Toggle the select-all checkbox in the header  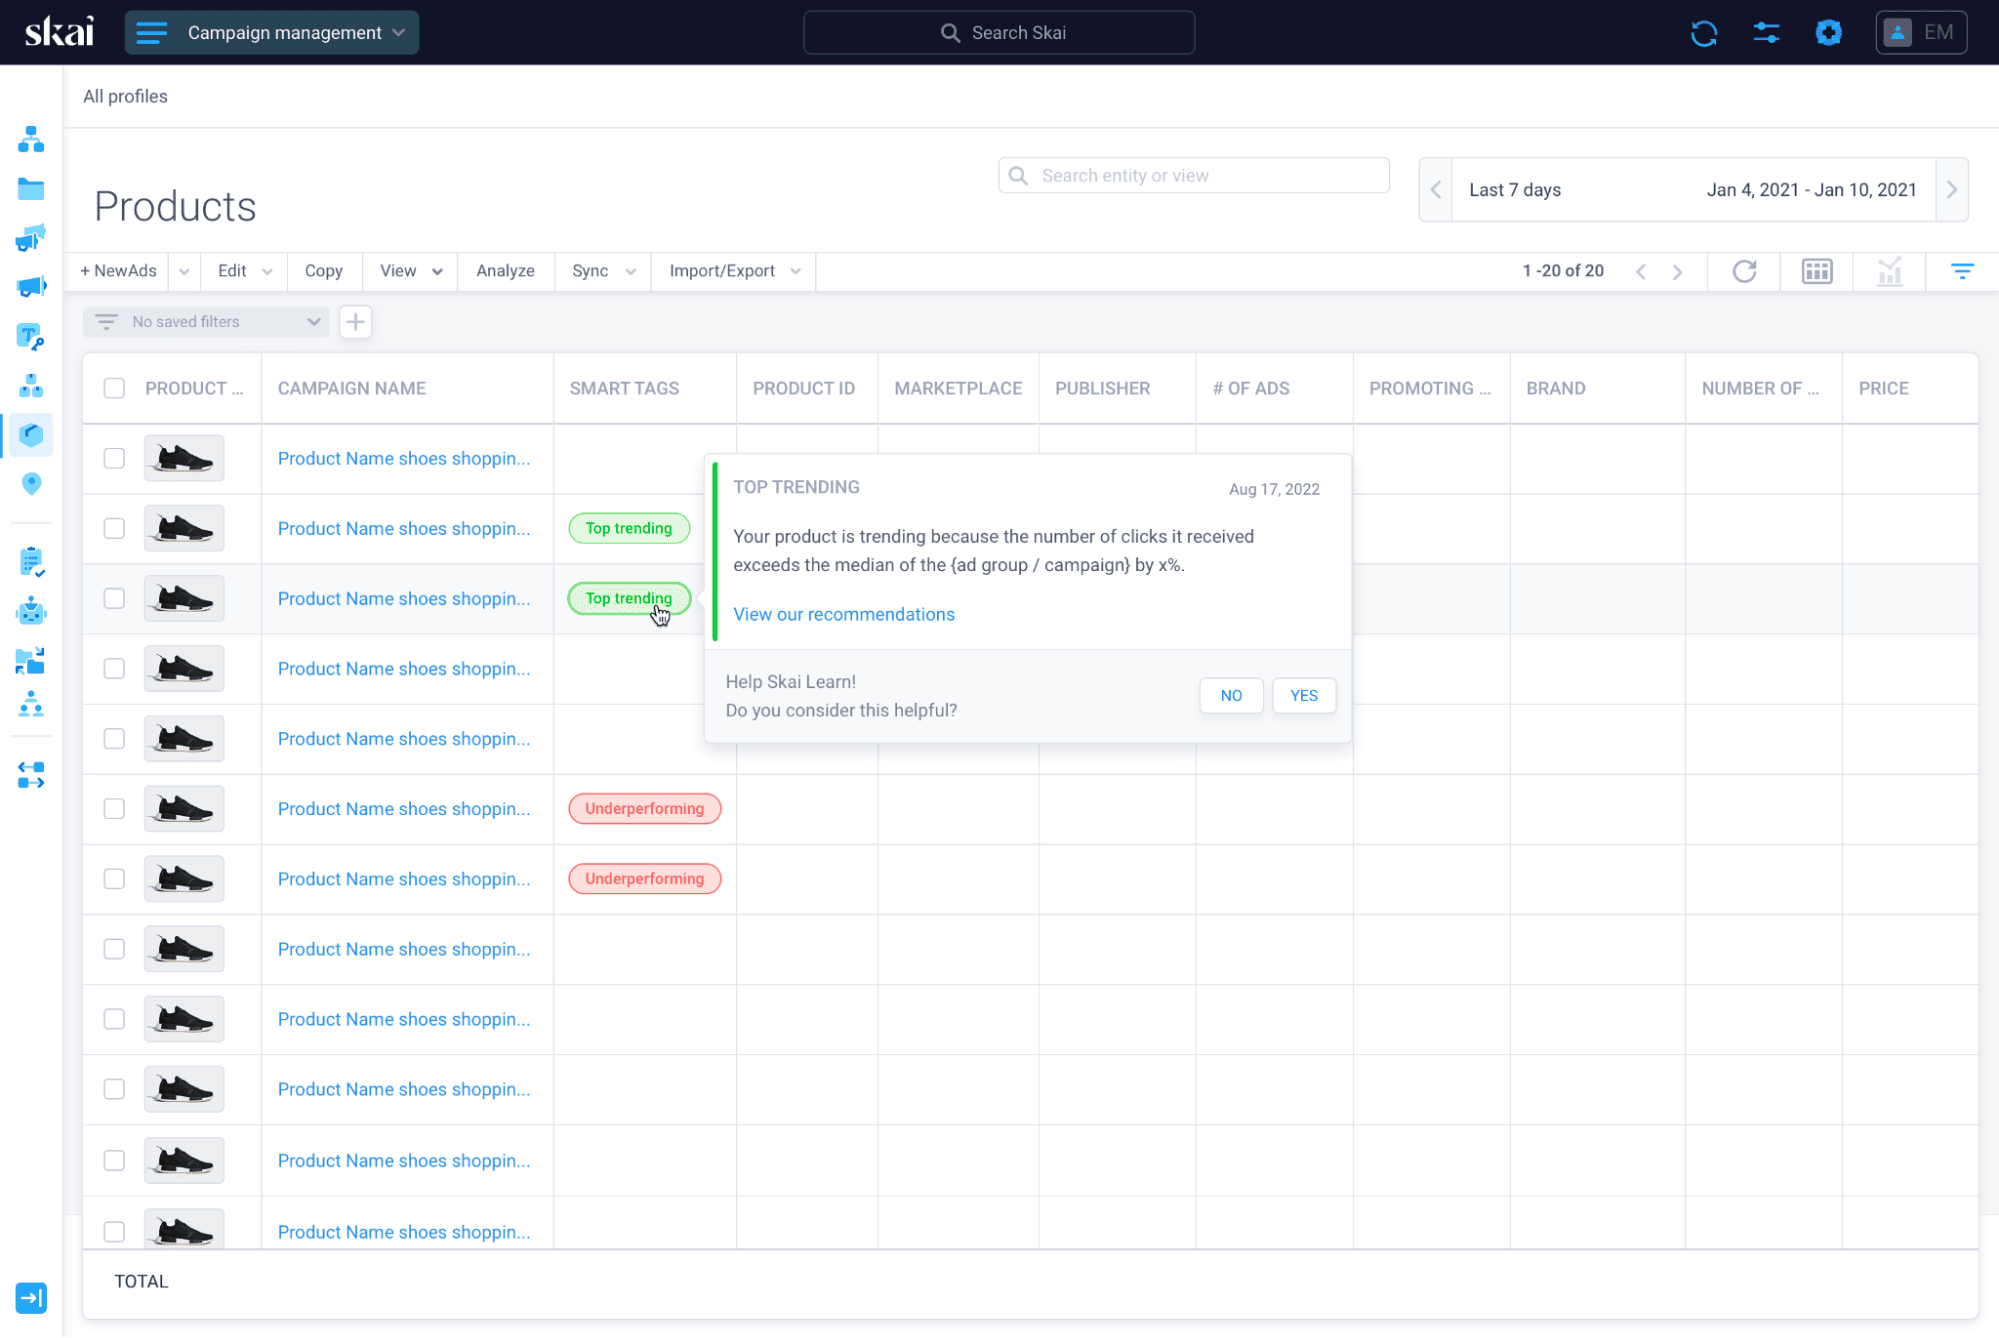(114, 388)
